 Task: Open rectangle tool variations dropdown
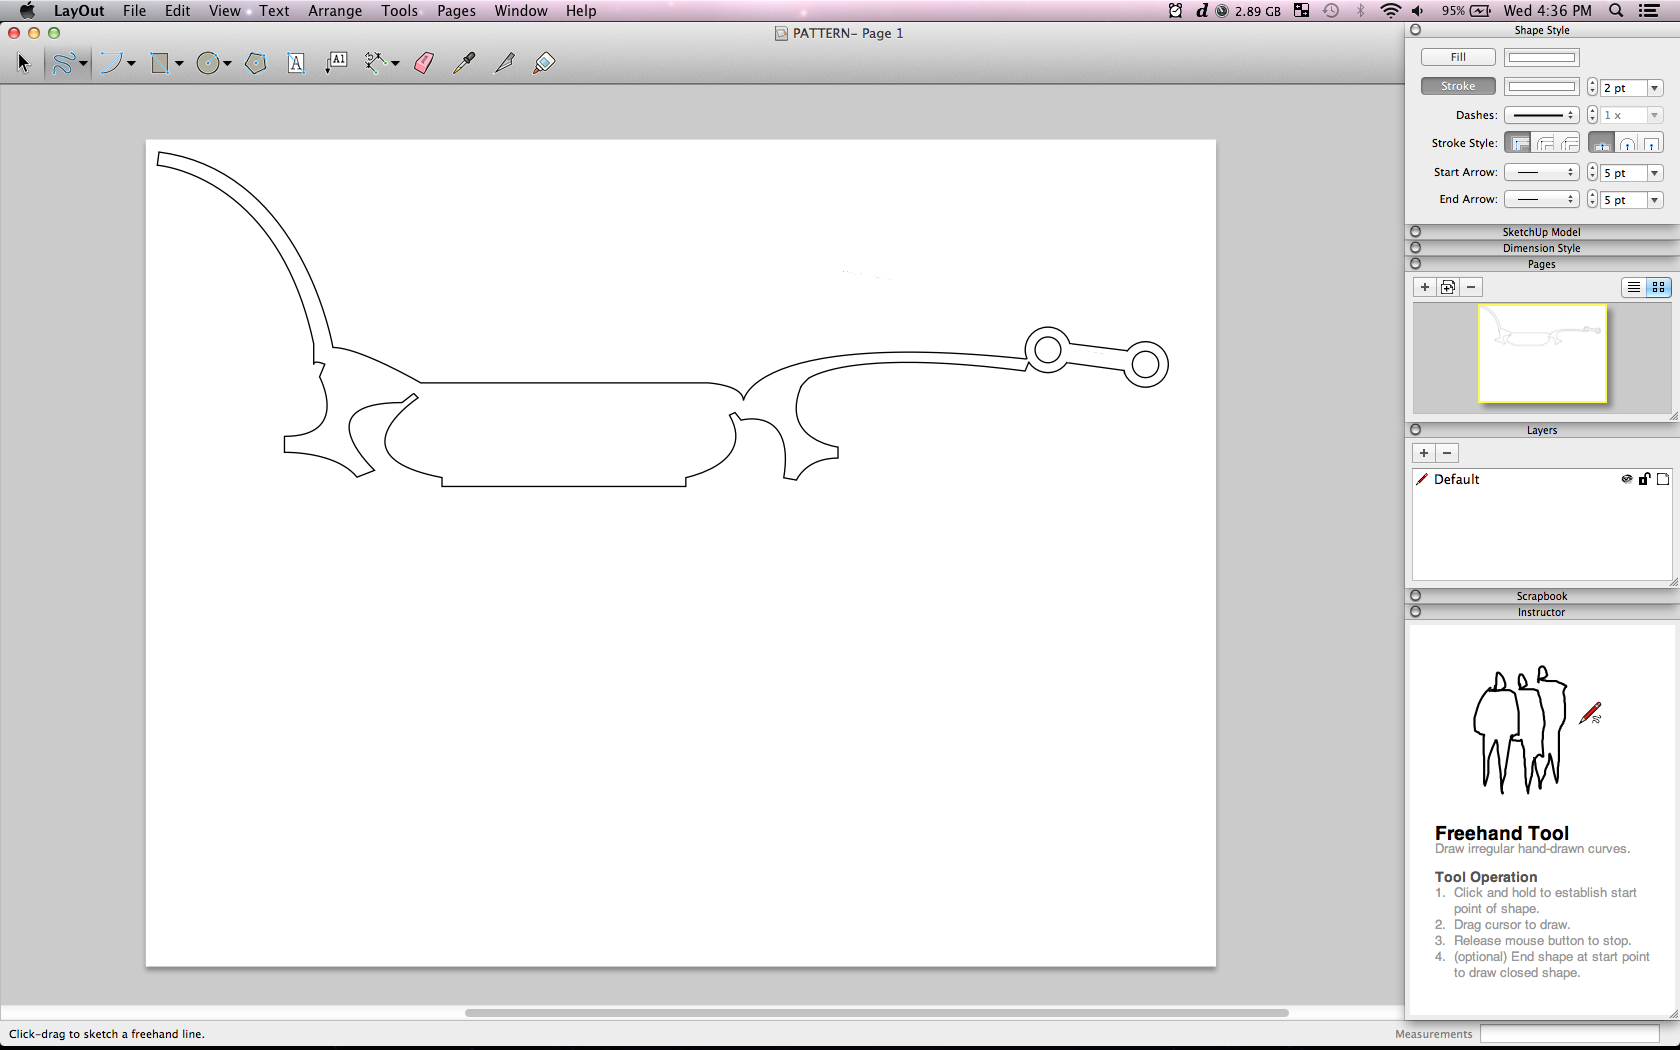click(179, 64)
